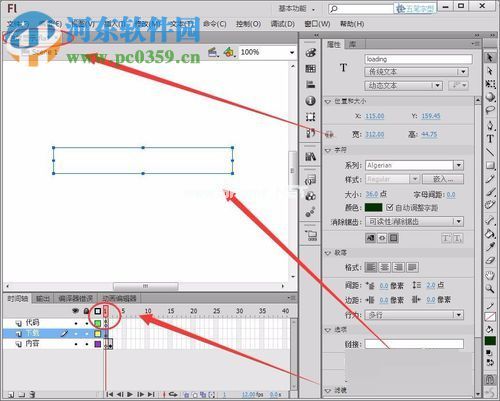Go to first frame button
Screen dimensions: 500x401
(x=109, y=395)
